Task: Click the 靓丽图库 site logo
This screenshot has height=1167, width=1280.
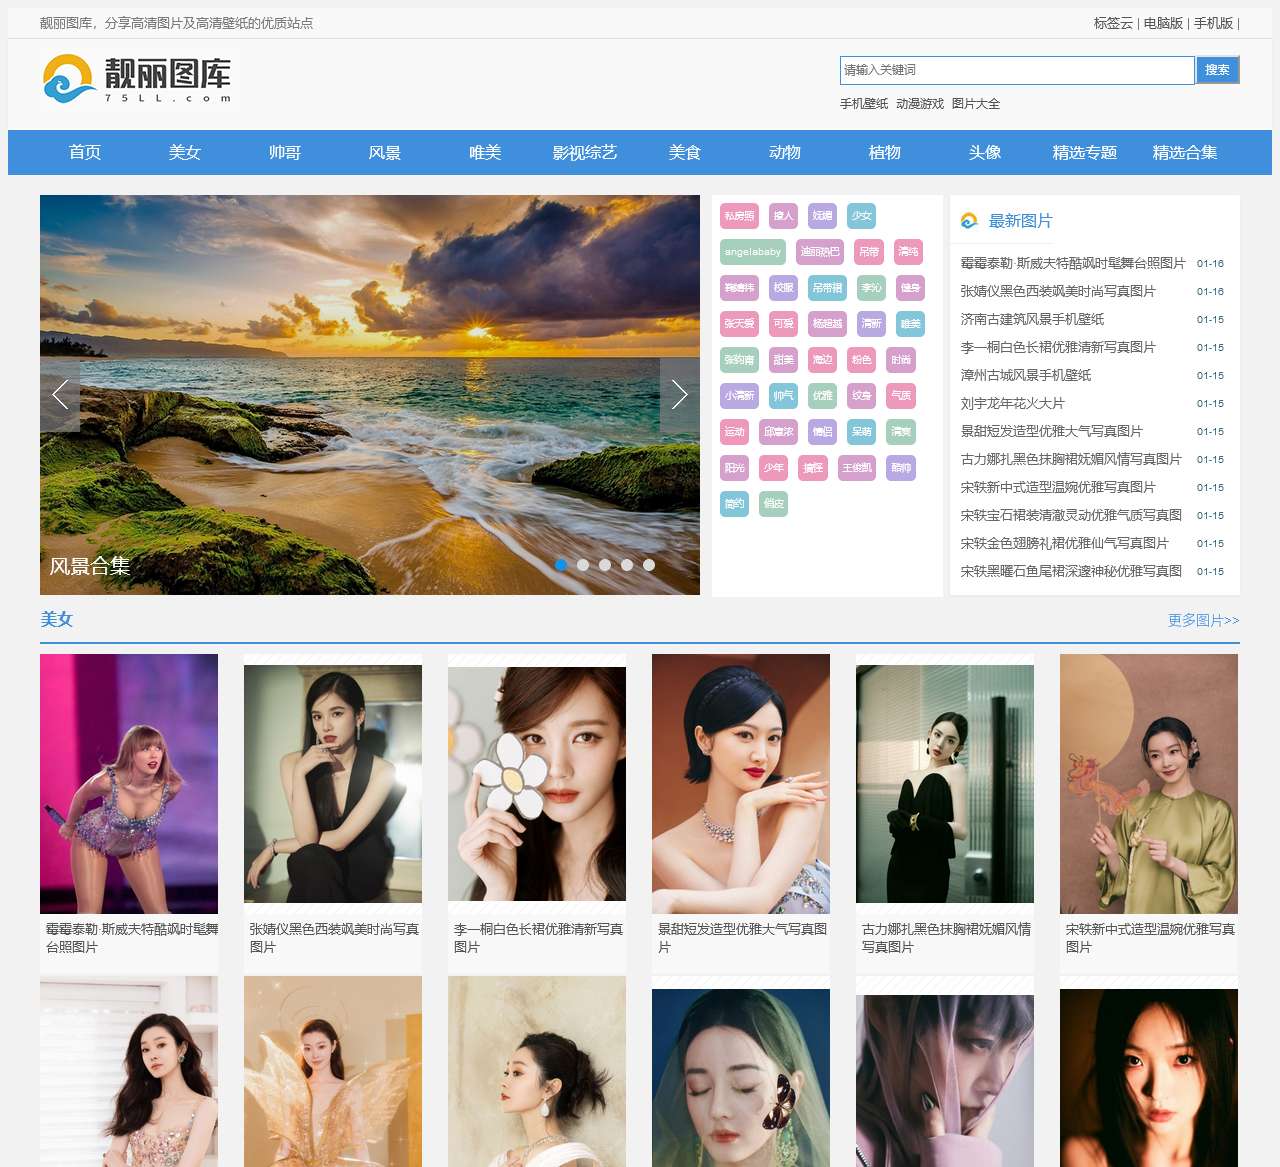Action: coord(138,79)
